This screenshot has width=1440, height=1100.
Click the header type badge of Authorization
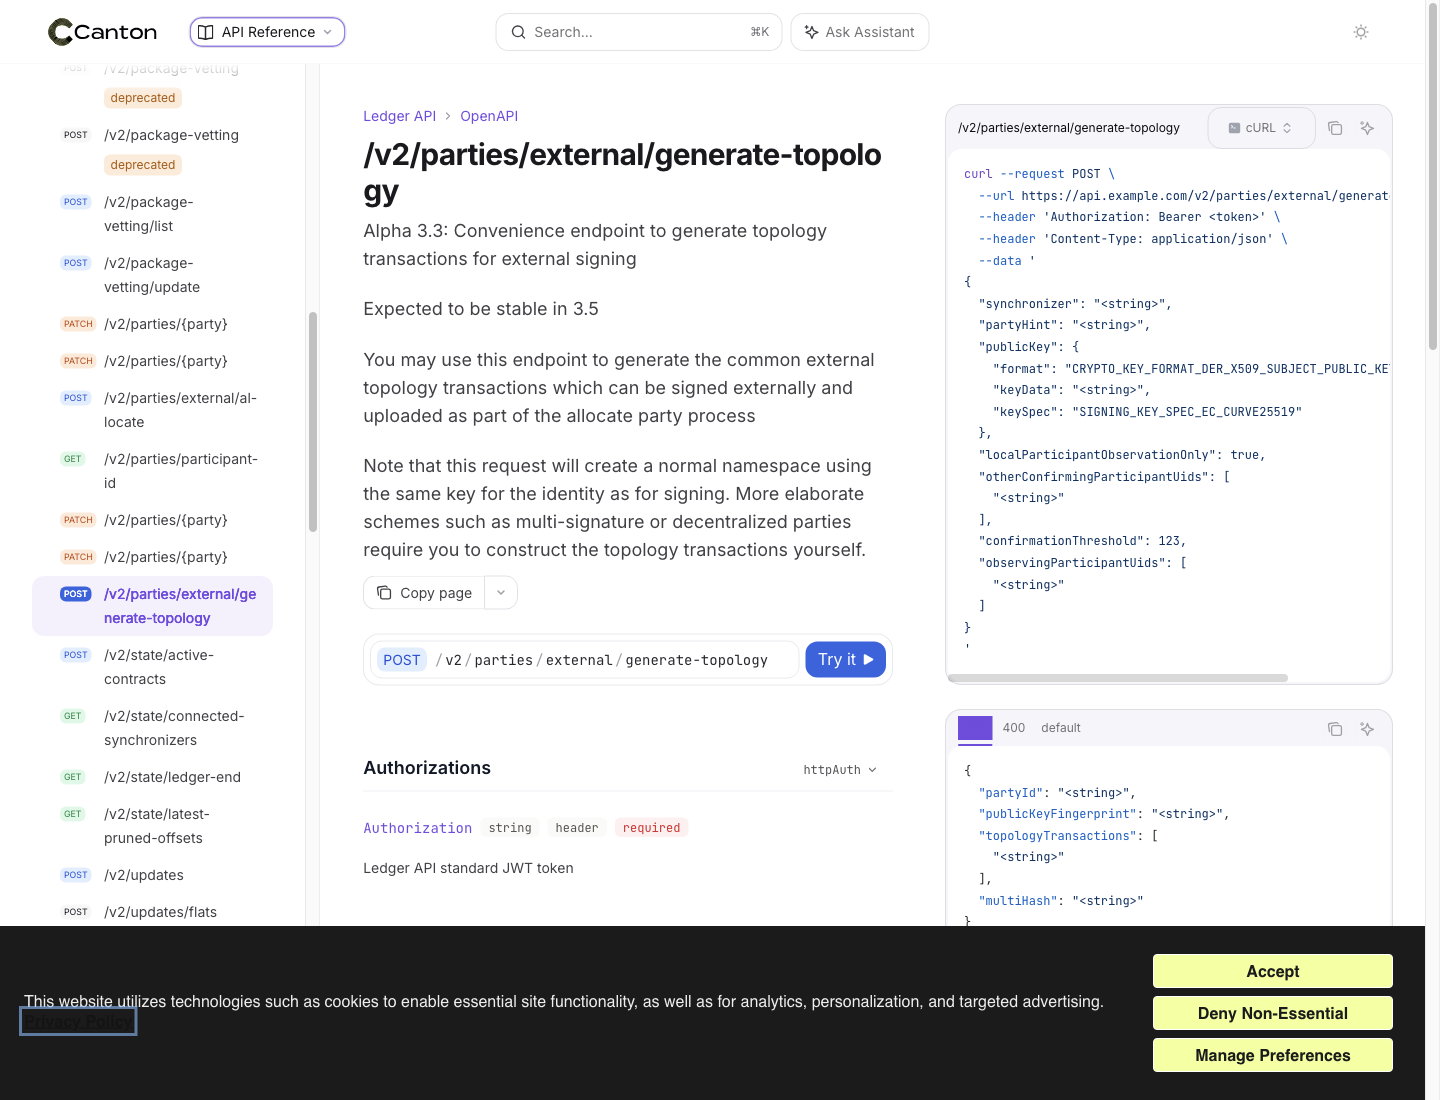[x=577, y=828]
